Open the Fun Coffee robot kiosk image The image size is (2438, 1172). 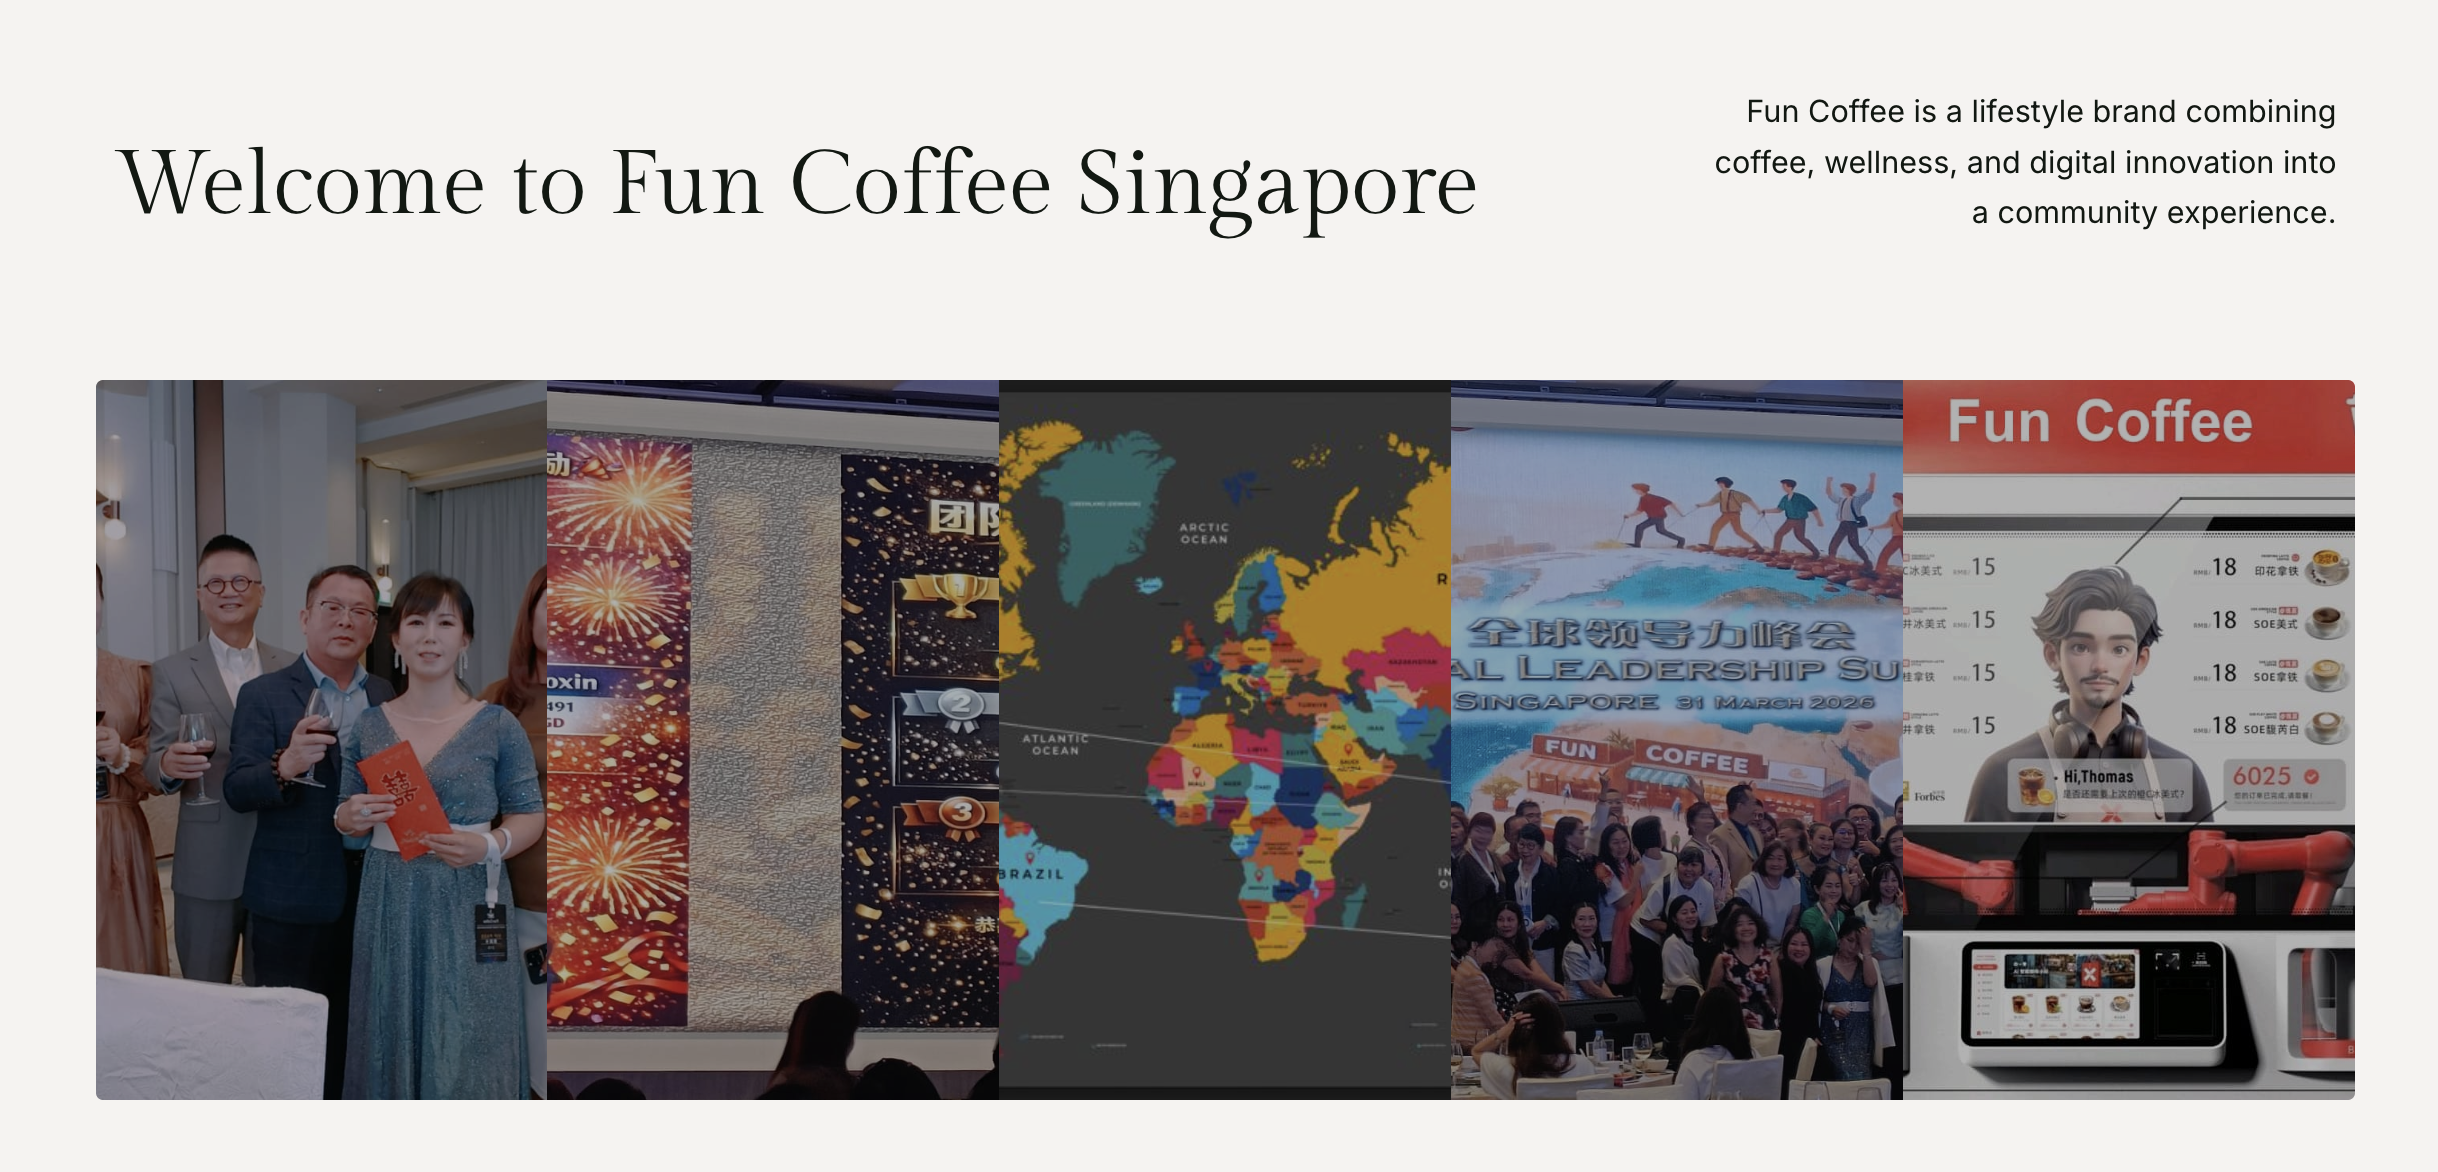[x=2129, y=740]
